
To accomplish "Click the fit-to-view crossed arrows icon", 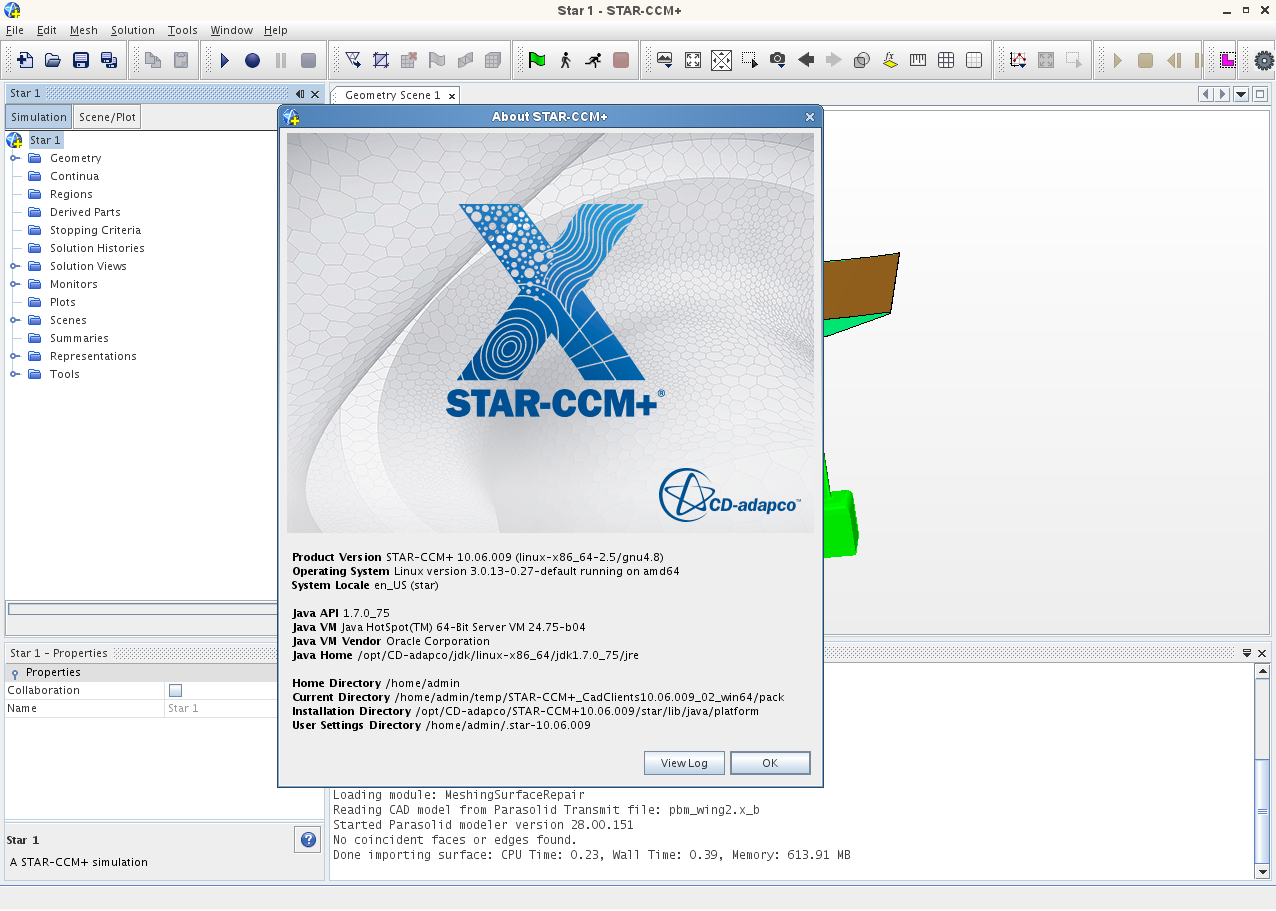I will [x=721, y=60].
